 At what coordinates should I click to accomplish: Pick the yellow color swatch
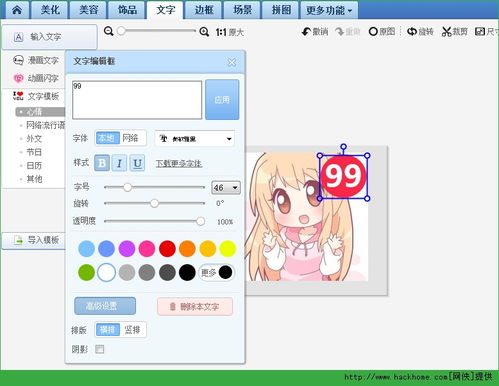point(228,249)
